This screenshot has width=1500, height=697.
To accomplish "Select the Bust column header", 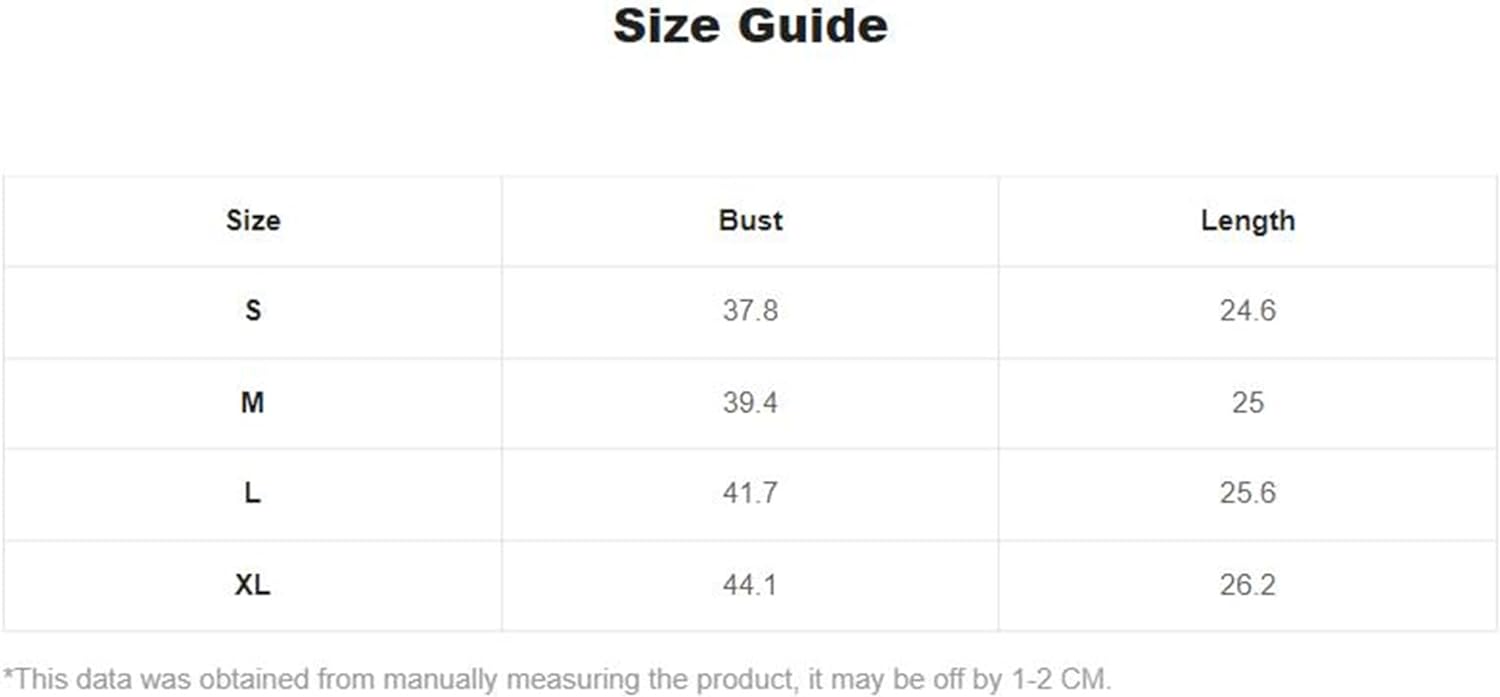I will (750, 220).
